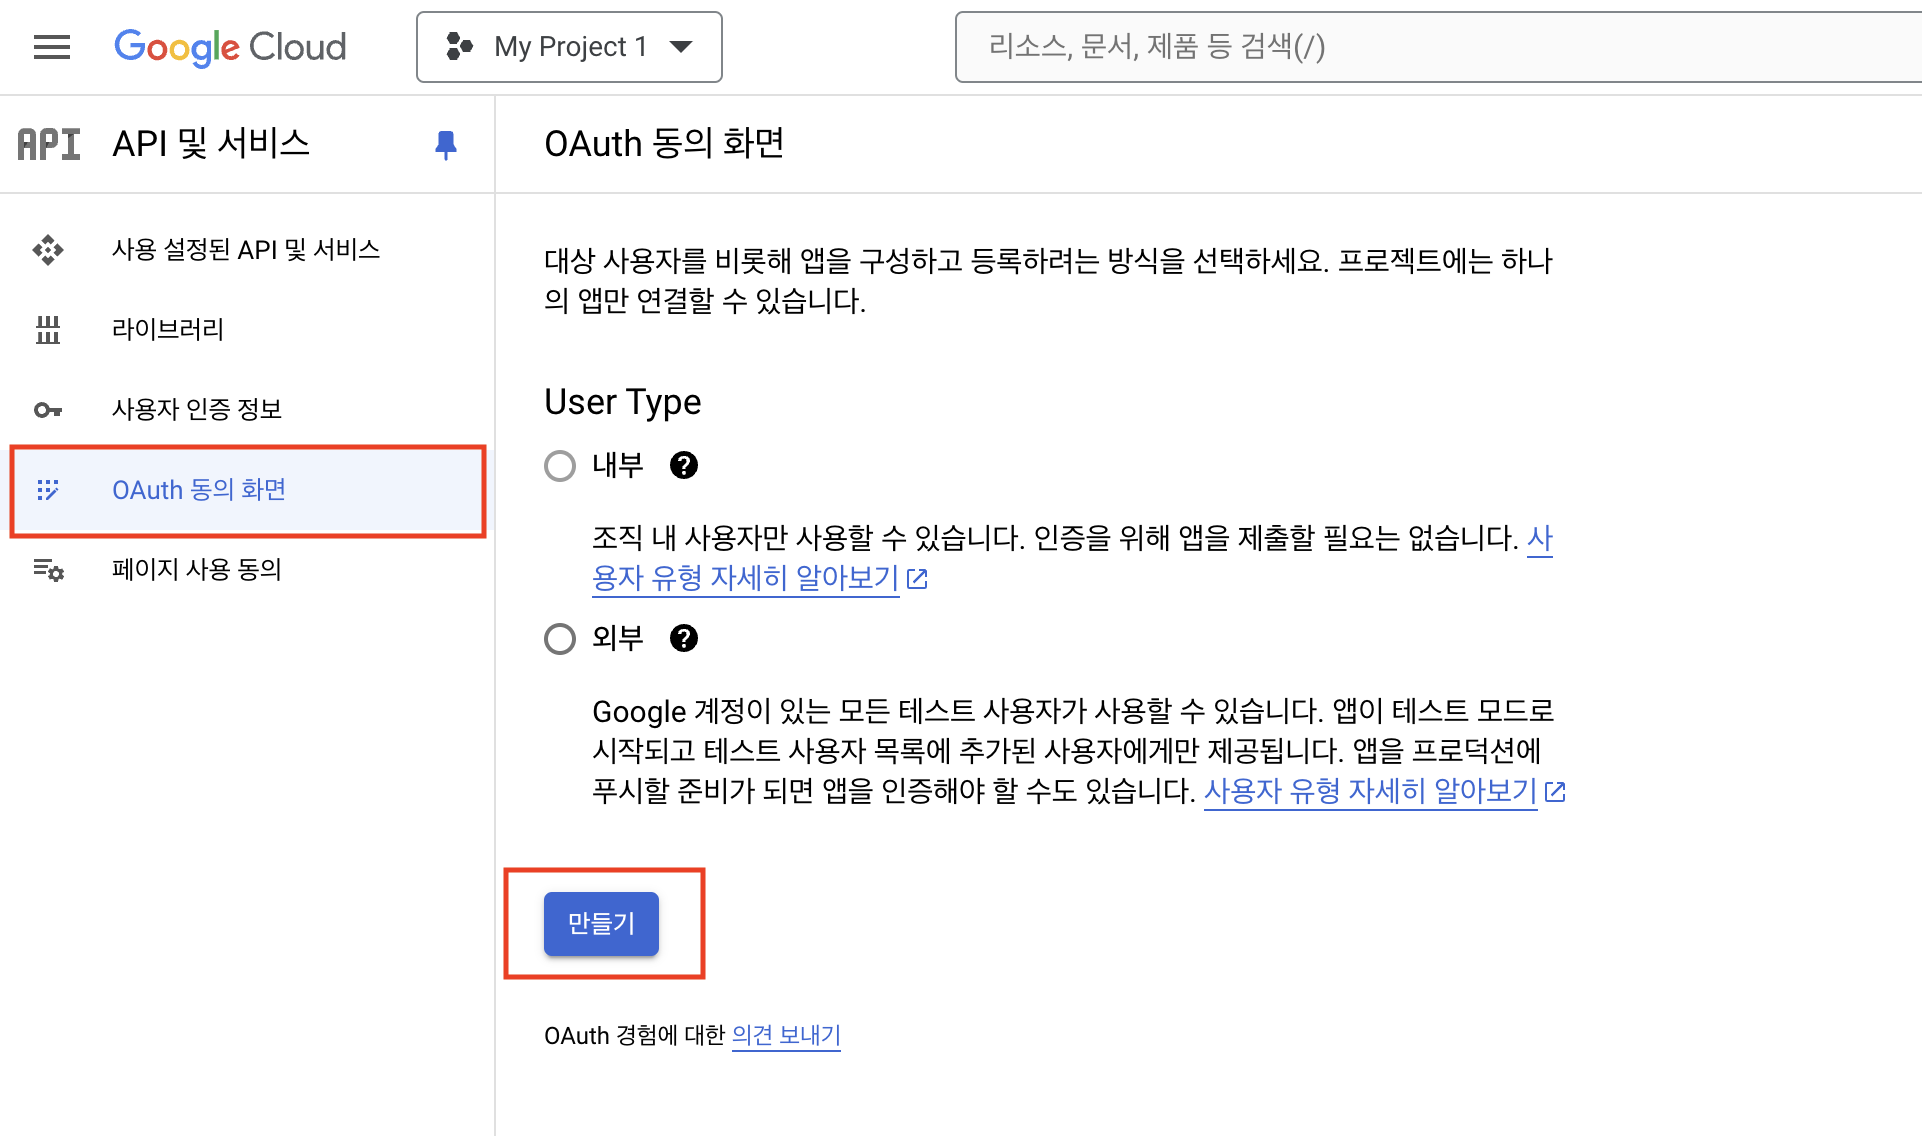Open OAuth 동의 화면 sidebar item
1922x1136 pixels.
[199, 490]
